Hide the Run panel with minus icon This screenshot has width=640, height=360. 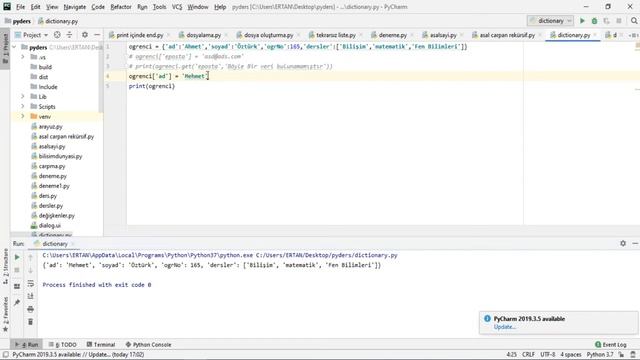pyautogui.click(x=635, y=243)
